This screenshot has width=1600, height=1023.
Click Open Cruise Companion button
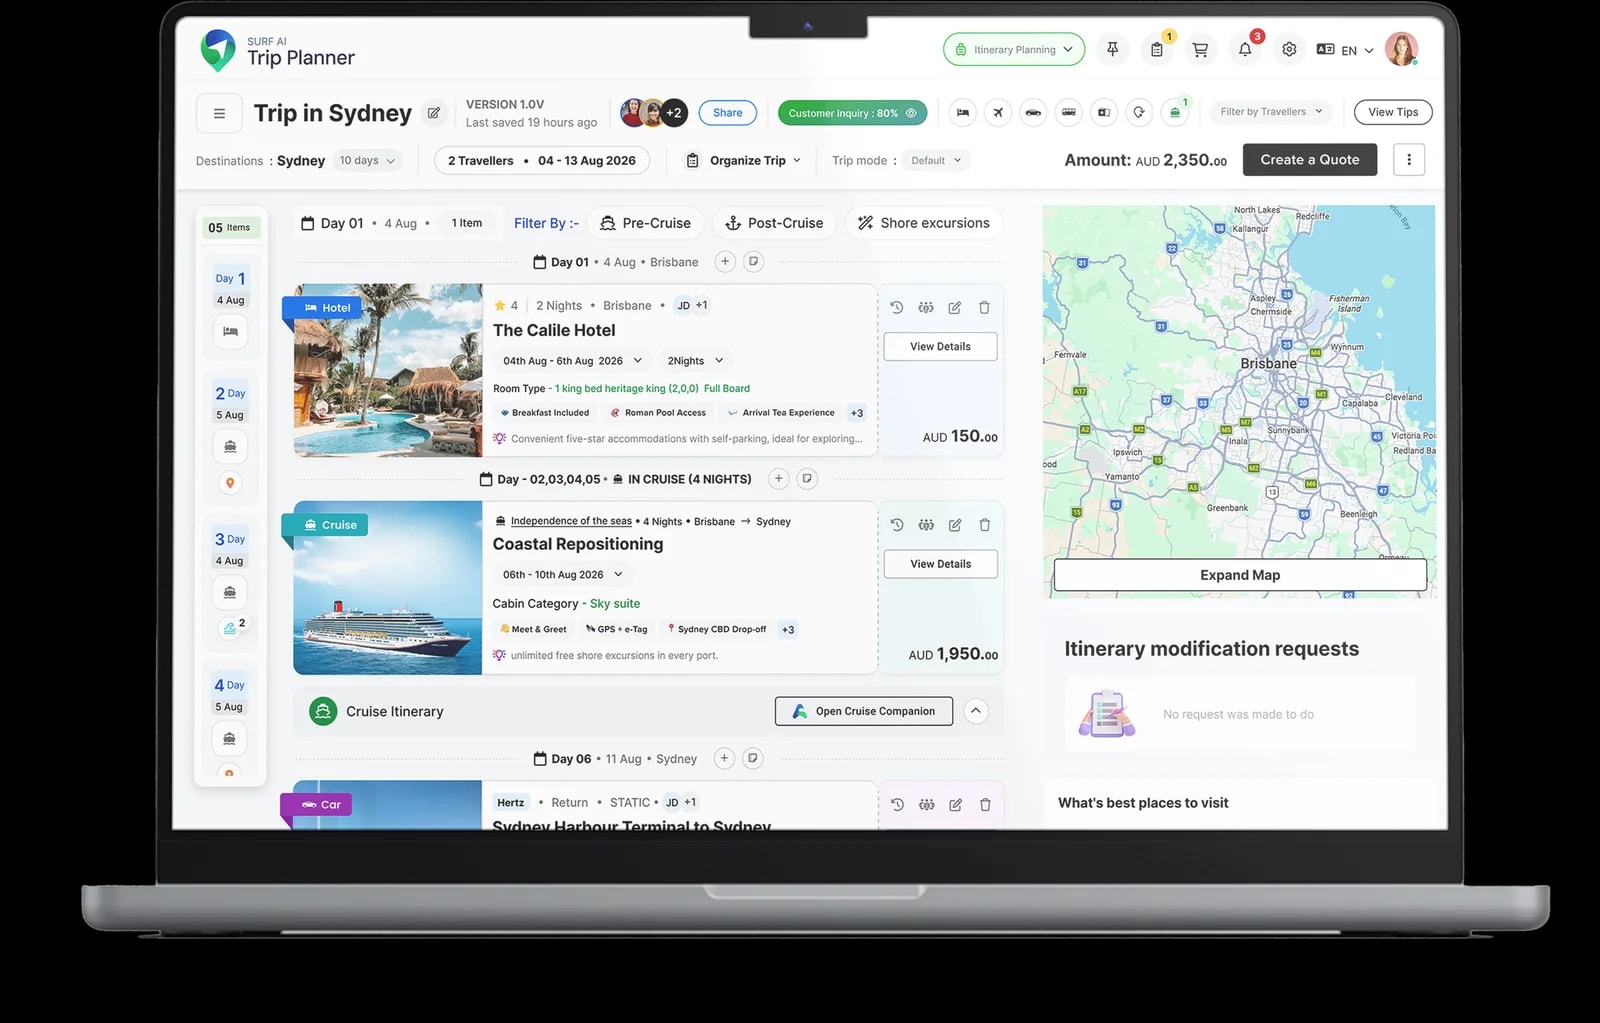864,711
